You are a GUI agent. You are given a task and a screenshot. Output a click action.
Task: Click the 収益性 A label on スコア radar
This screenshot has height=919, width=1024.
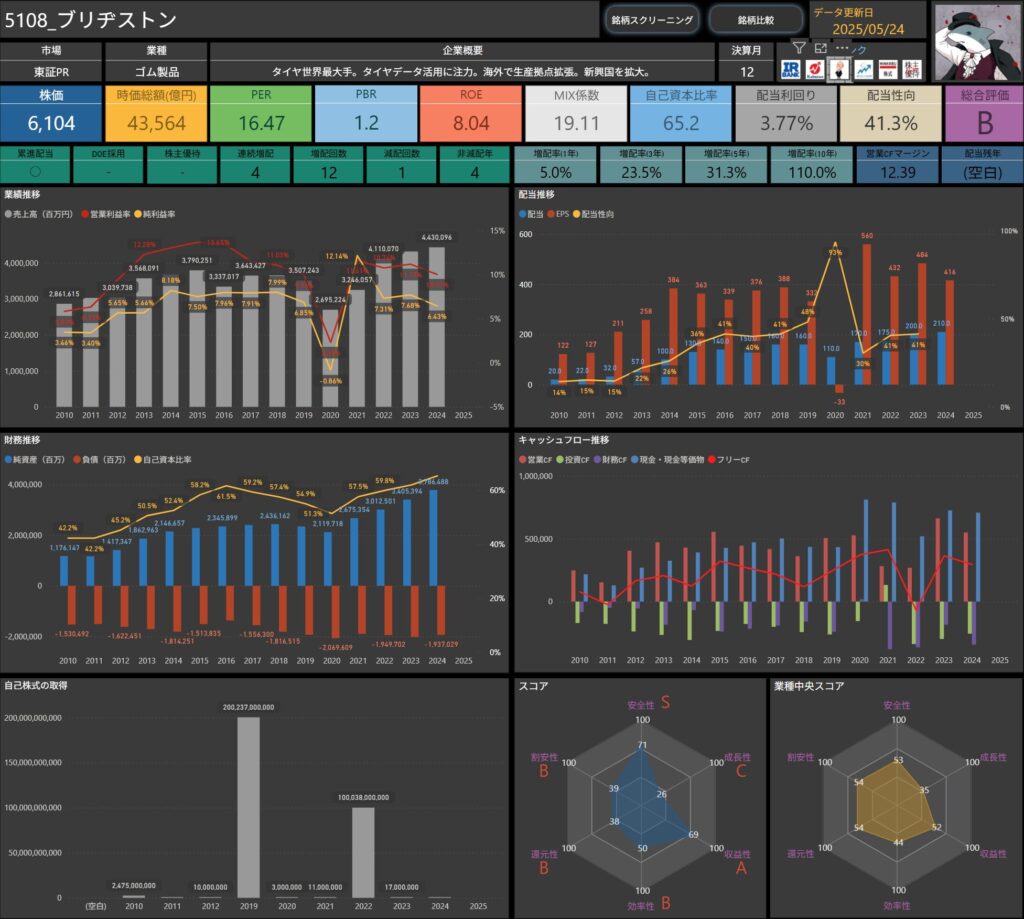[739, 862]
